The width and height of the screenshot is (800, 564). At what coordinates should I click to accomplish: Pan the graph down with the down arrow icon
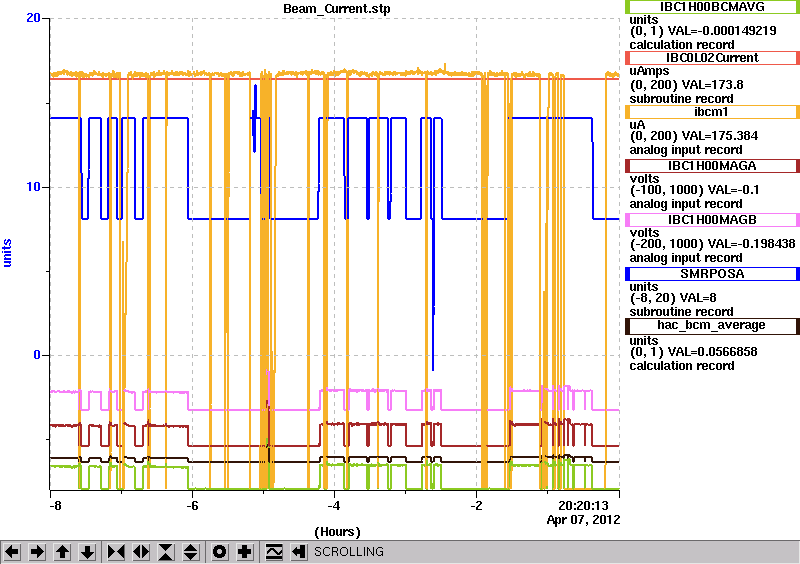(x=88, y=552)
